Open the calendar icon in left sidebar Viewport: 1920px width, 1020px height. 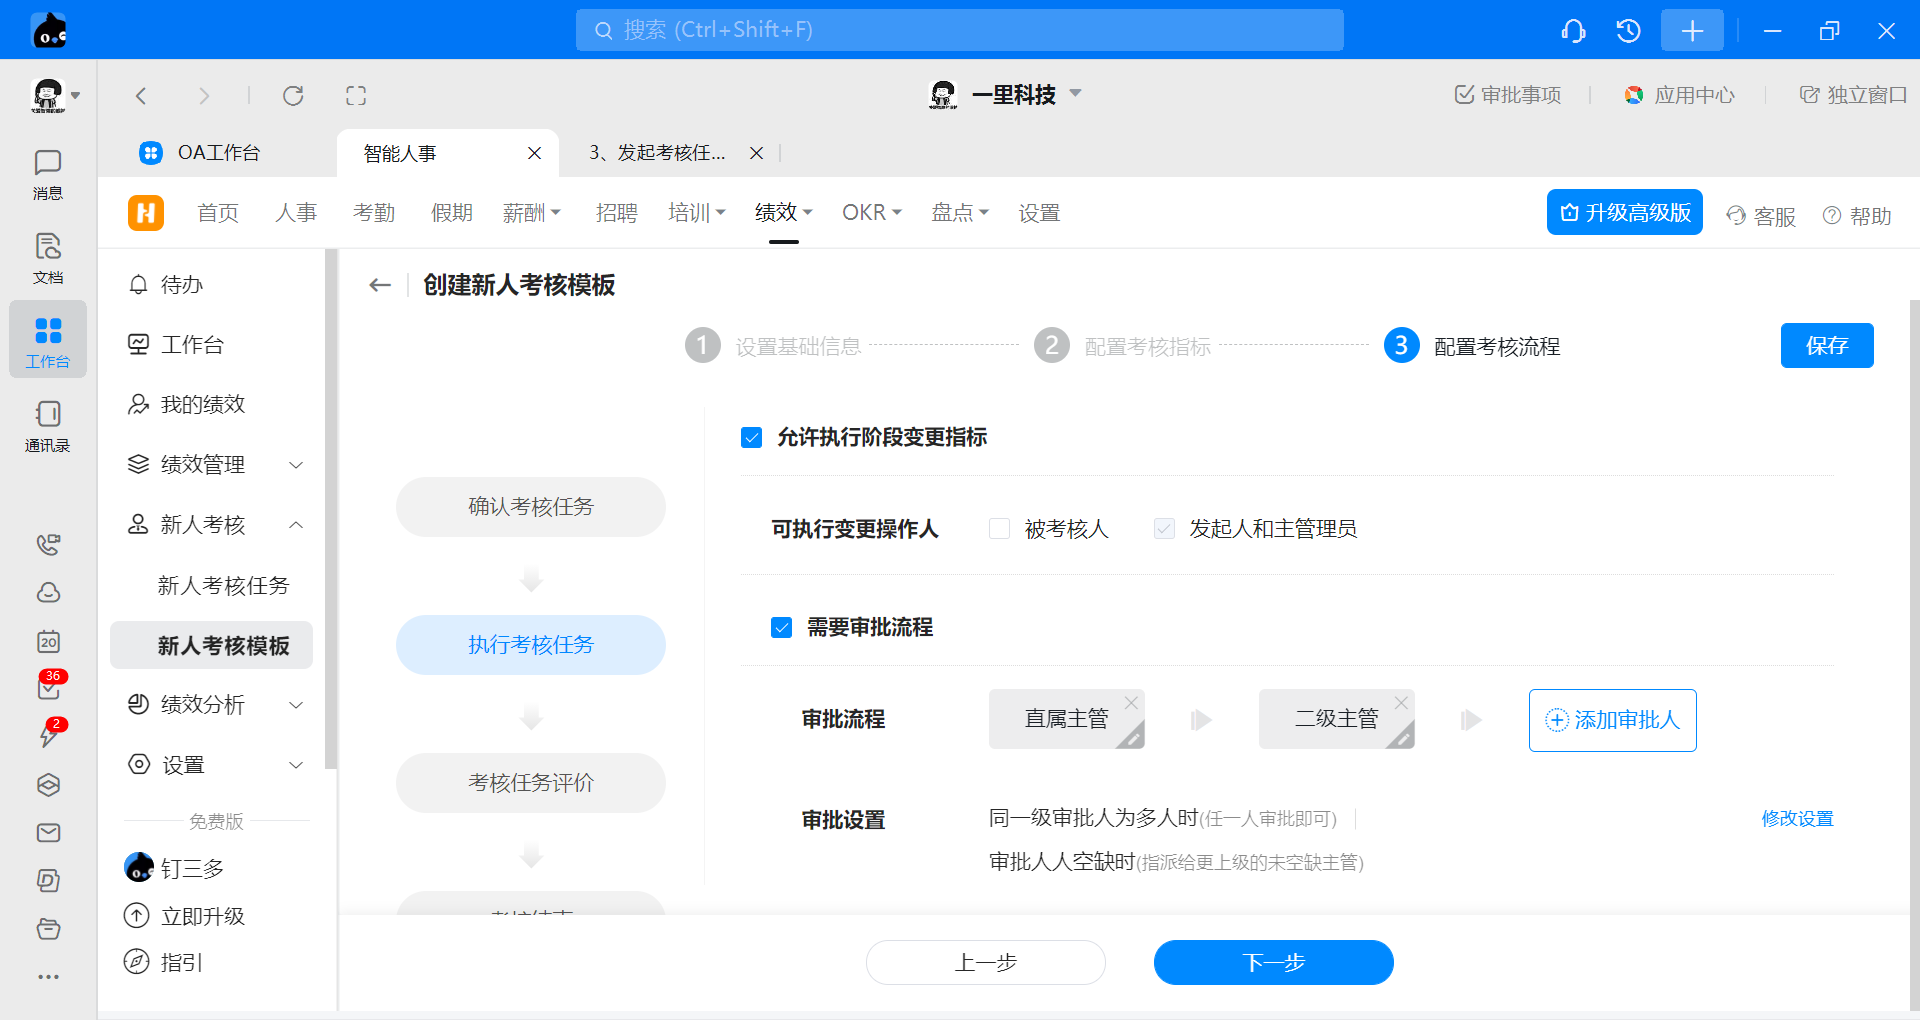tap(48, 641)
